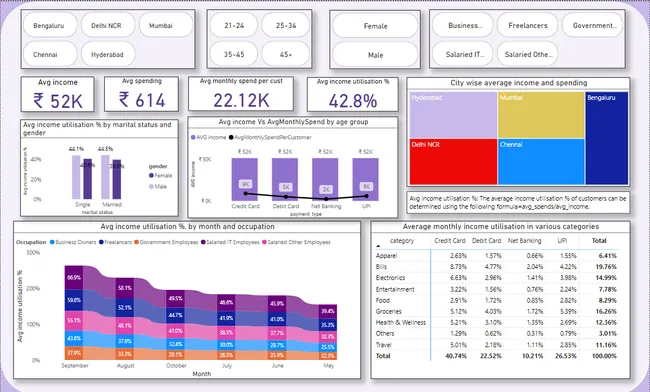The image size is (650, 392).
Task: Click the Married marital status axis label
Action: (112, 205)
